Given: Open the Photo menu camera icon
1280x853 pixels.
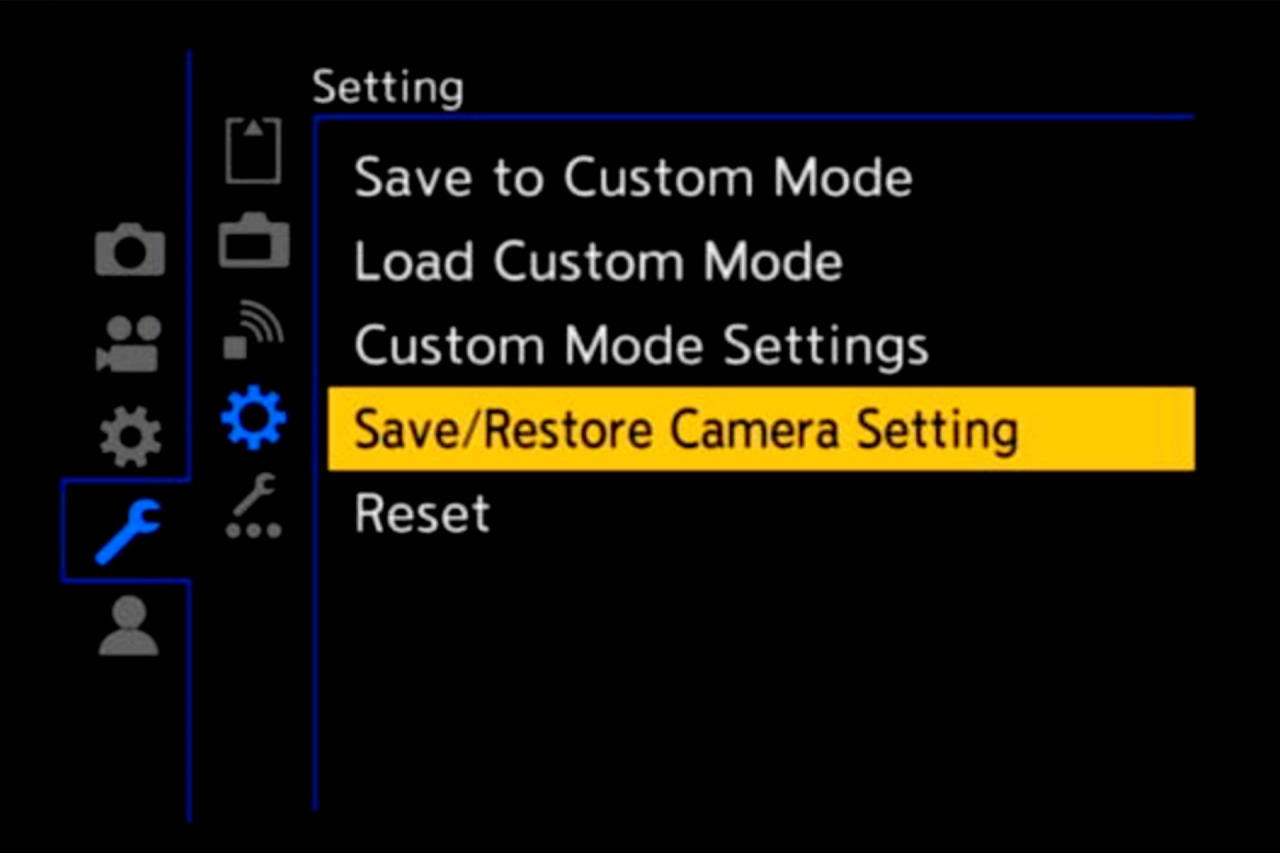Looking at the screenshot, I should [x=128, y=250].
